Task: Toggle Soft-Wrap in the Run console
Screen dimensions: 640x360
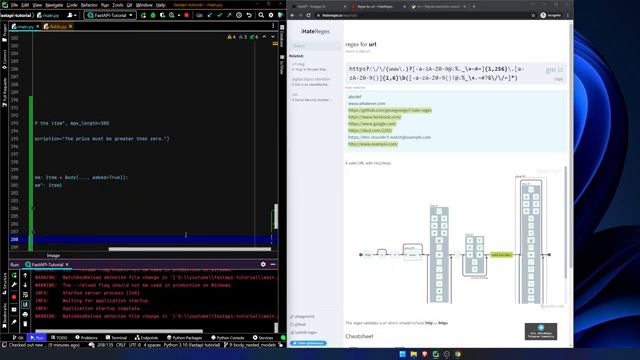Action: point(25,295)
